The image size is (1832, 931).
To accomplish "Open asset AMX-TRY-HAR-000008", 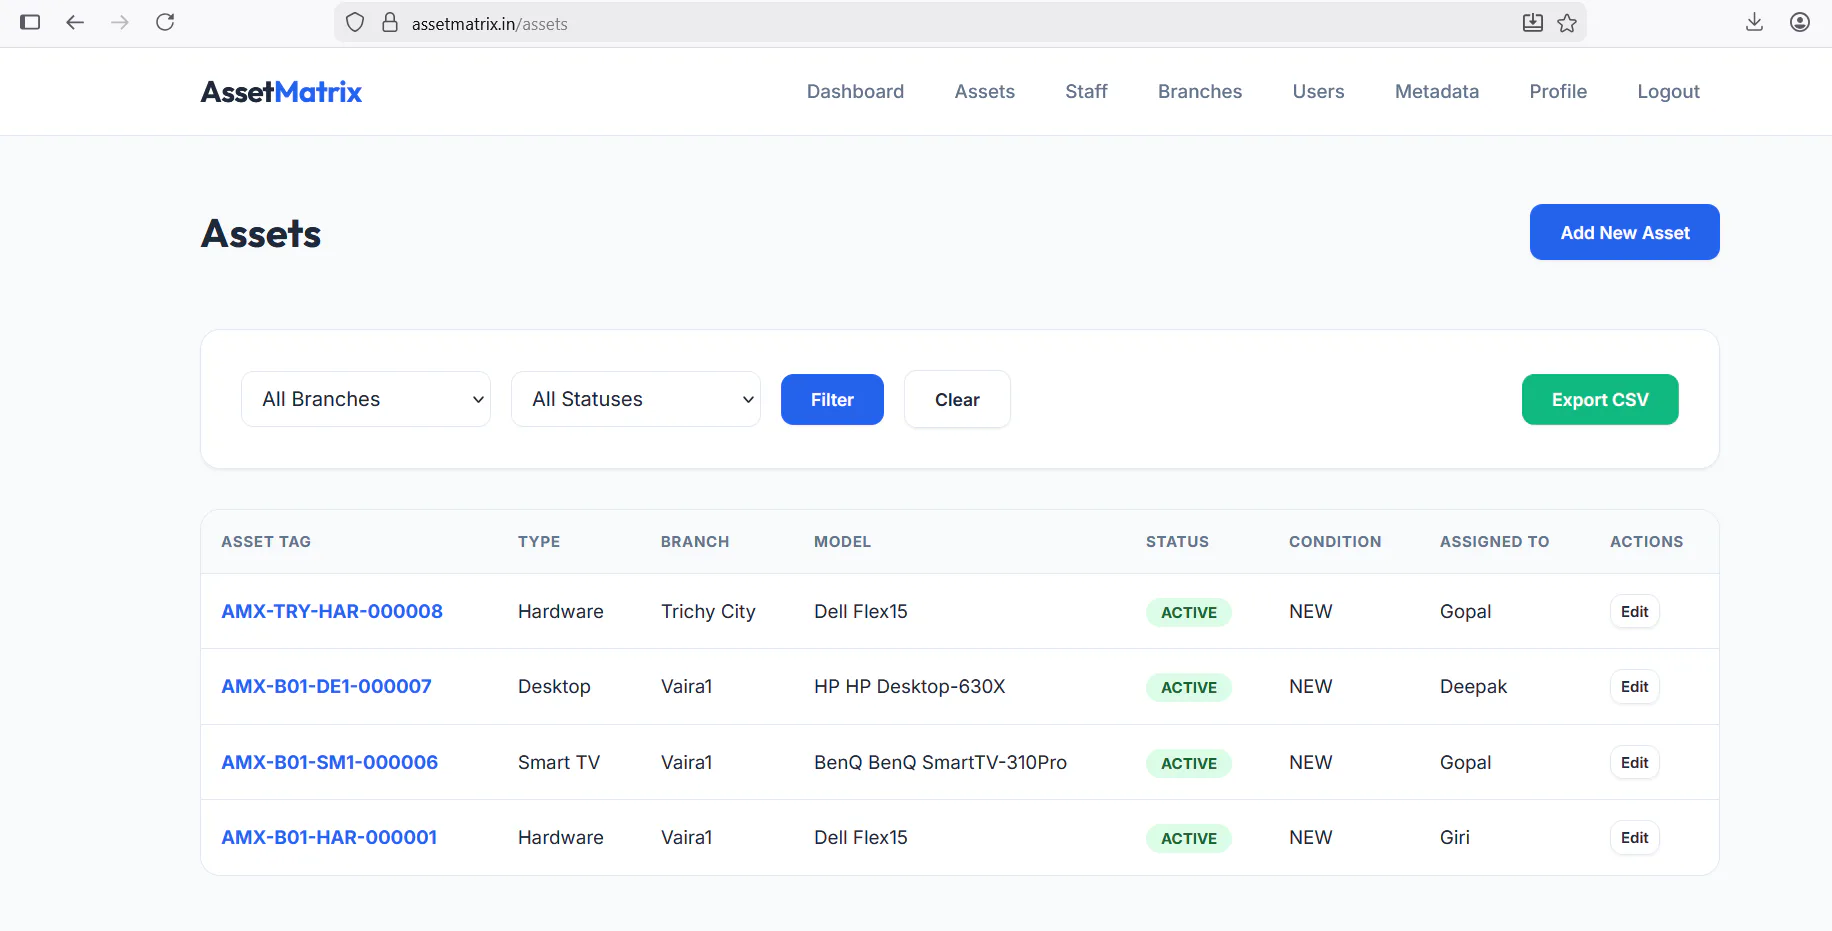I will (x=332, y=611).
